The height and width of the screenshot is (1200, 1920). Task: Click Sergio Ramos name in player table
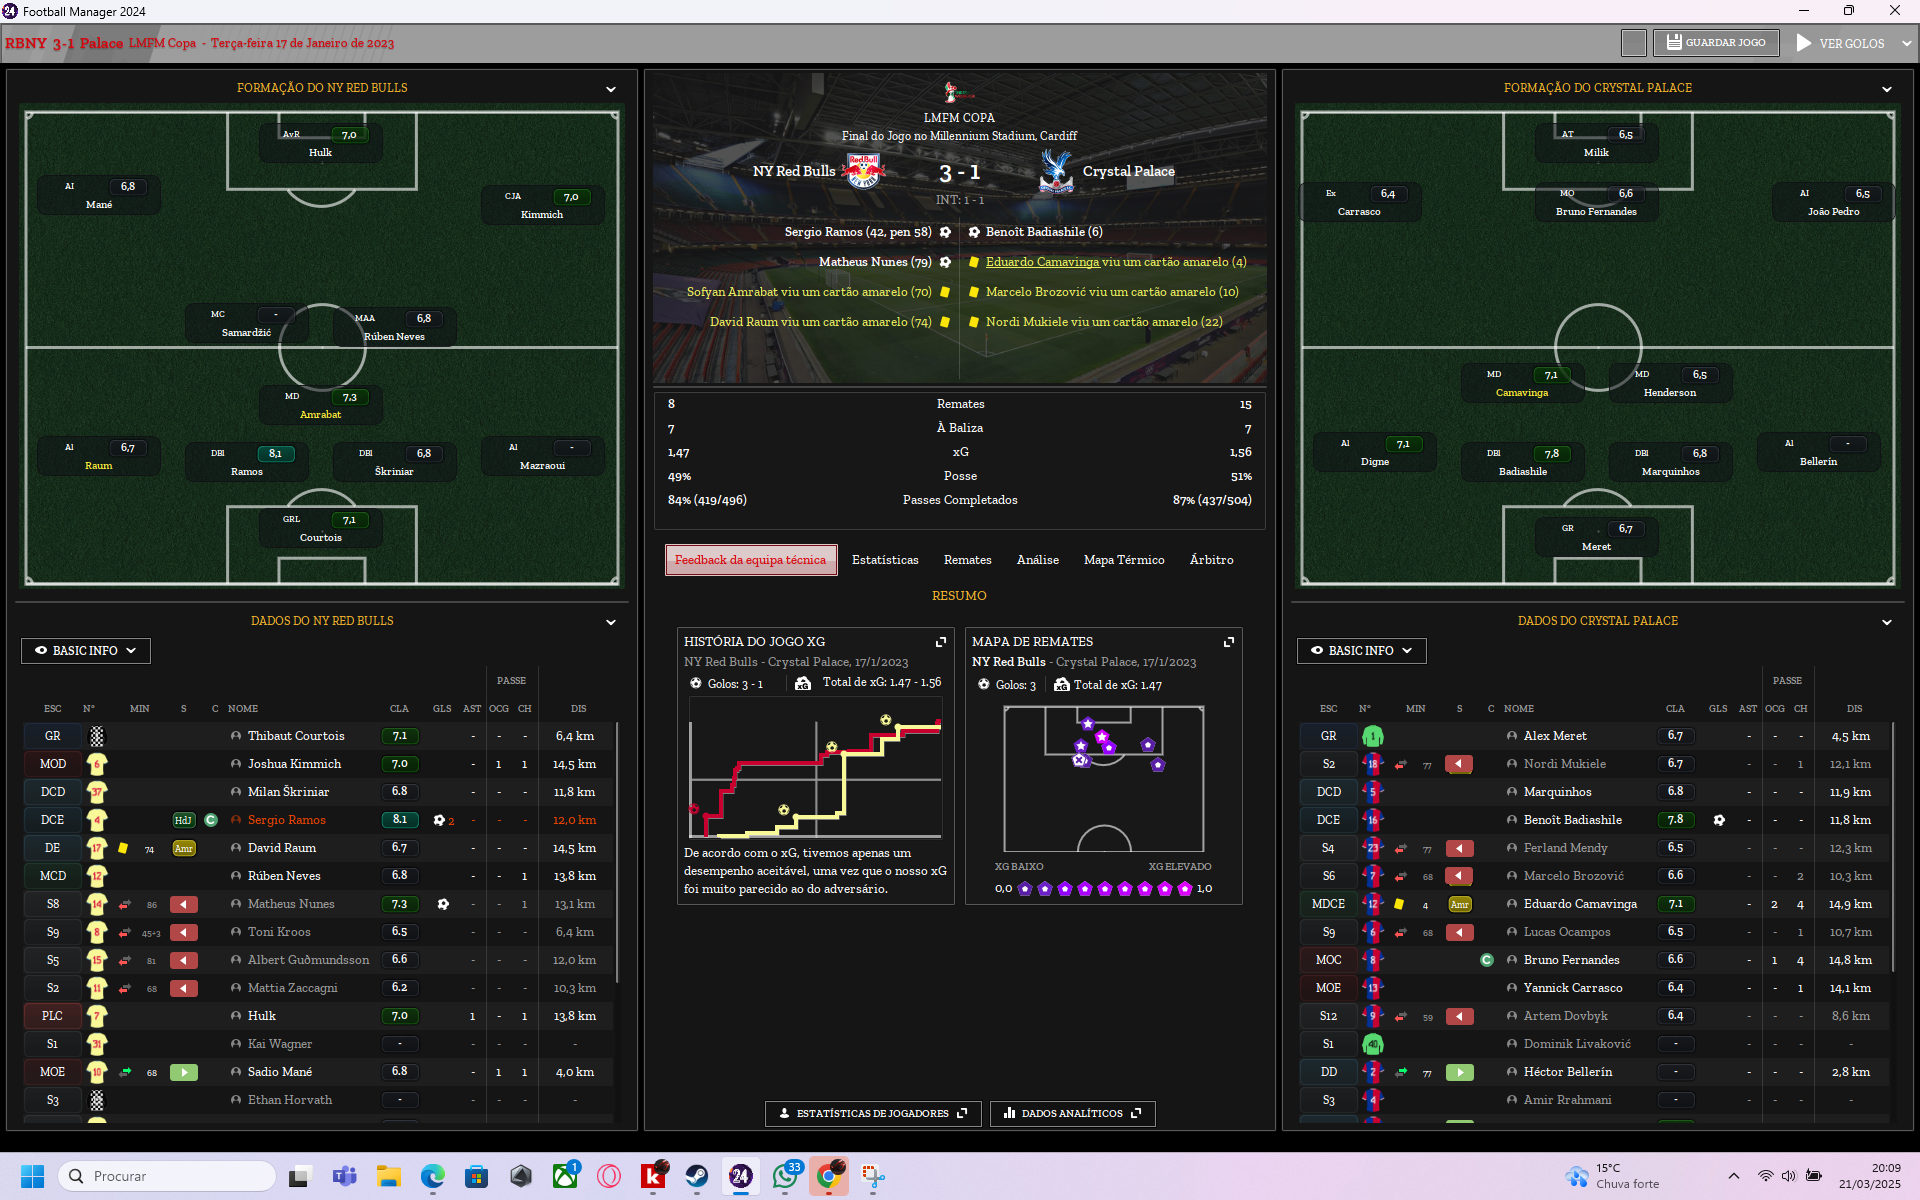click(287, 820)
